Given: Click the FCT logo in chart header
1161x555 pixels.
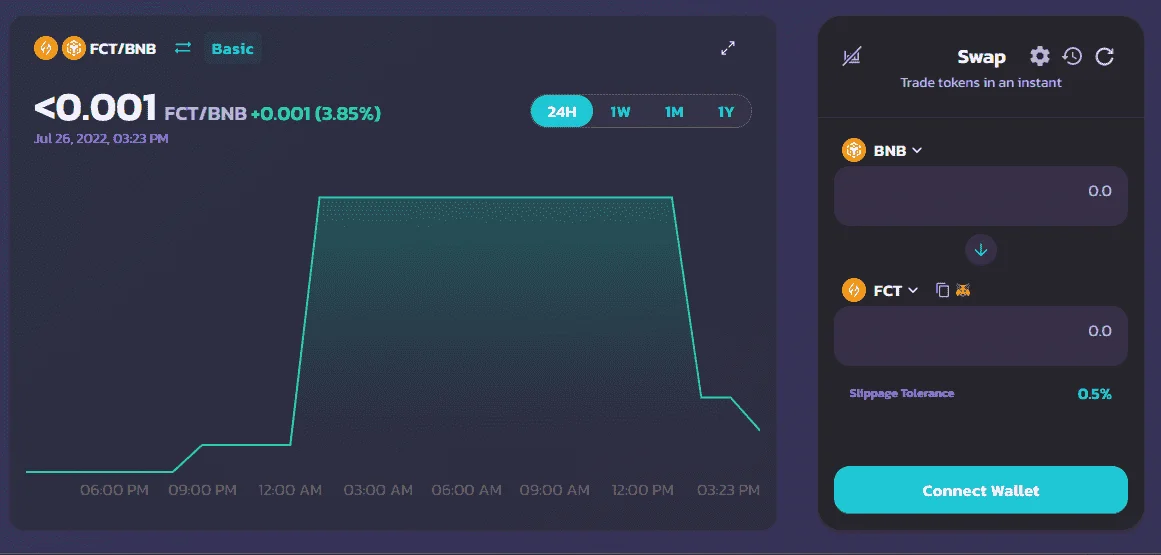Looking at the screenshot, I should tap(46, 49).
